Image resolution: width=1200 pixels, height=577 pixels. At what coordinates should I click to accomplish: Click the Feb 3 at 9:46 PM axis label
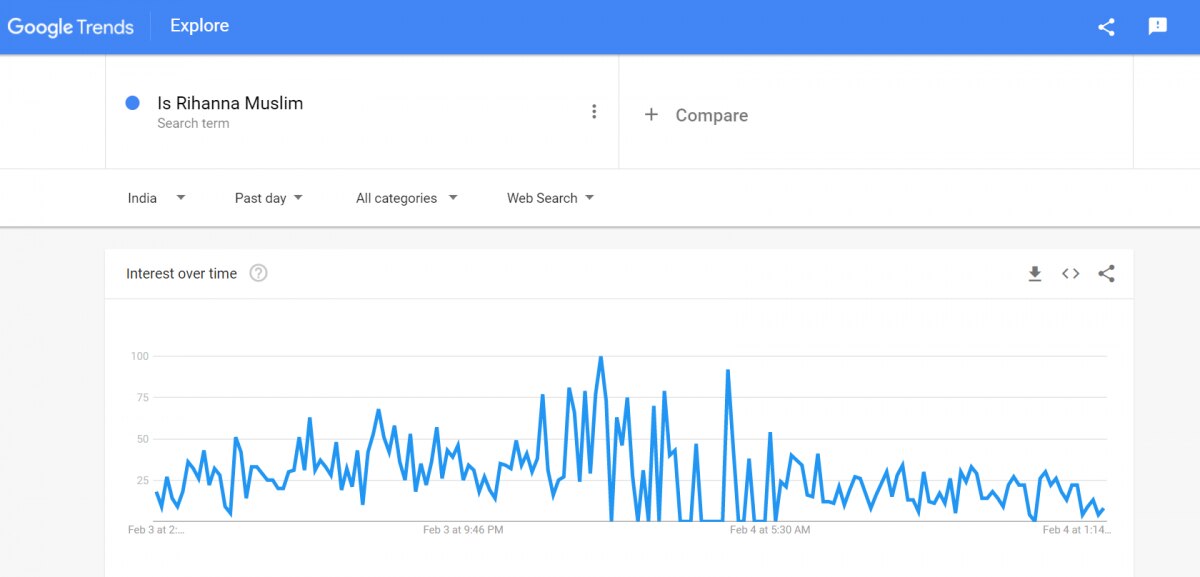pyautogui.click(x=463, y=530)
